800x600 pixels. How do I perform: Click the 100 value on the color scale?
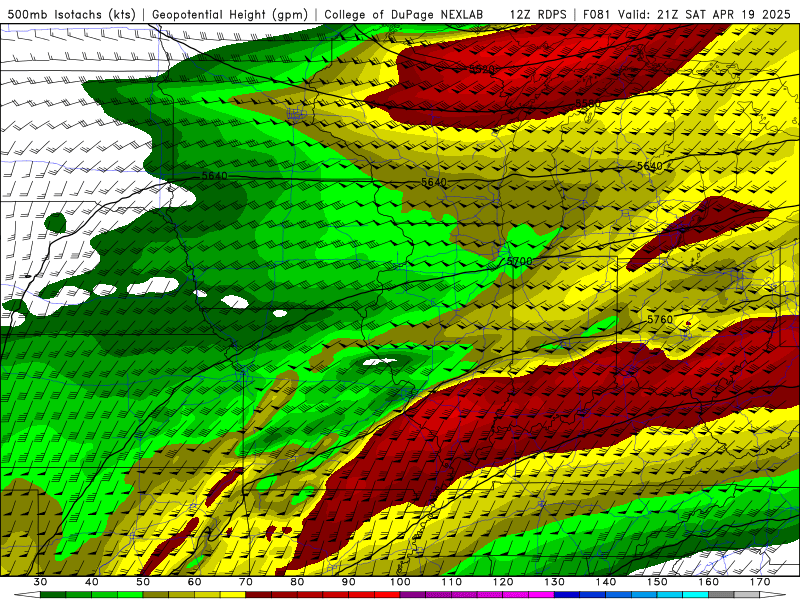pyautogui.click(x=400, y=582)
